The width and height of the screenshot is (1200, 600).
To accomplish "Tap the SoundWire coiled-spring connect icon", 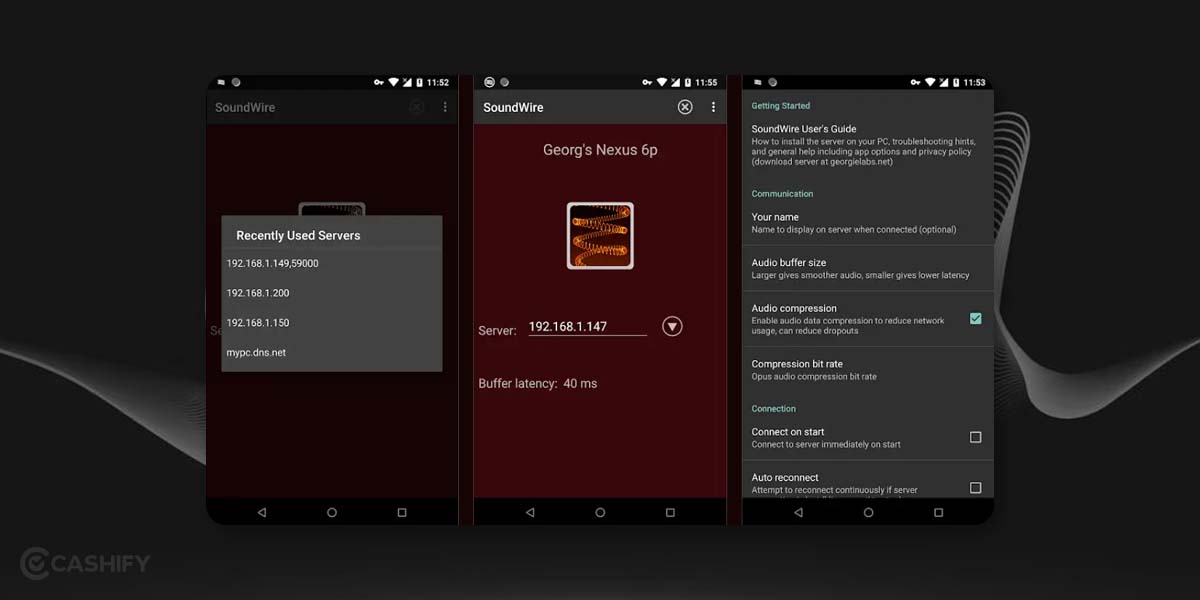I will coord(600,235).
